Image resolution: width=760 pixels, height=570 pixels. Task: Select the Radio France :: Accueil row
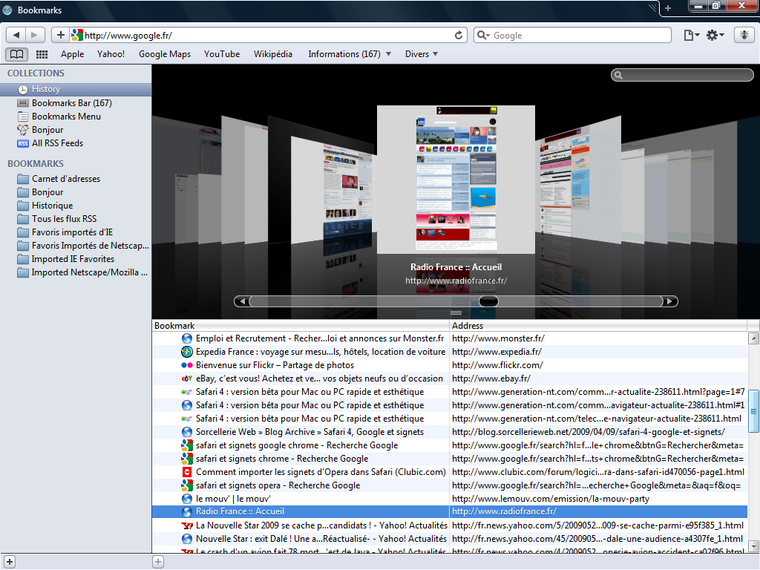(x=449, y=512)
